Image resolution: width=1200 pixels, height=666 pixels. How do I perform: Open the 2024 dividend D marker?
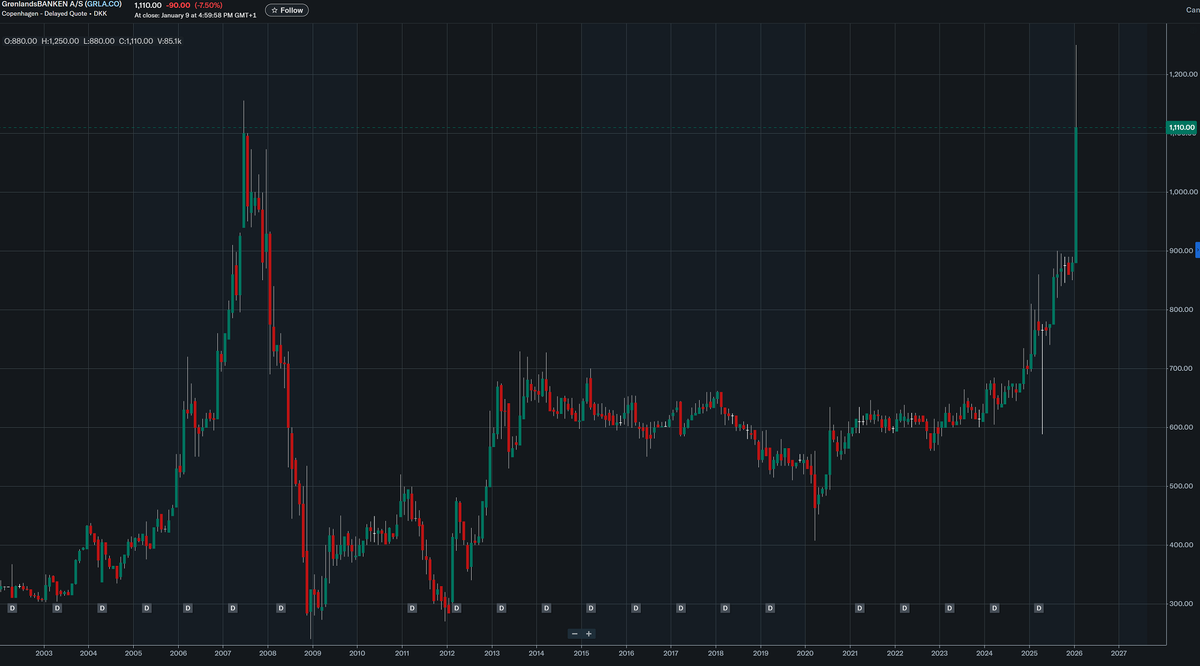click(x=994, y=607)
